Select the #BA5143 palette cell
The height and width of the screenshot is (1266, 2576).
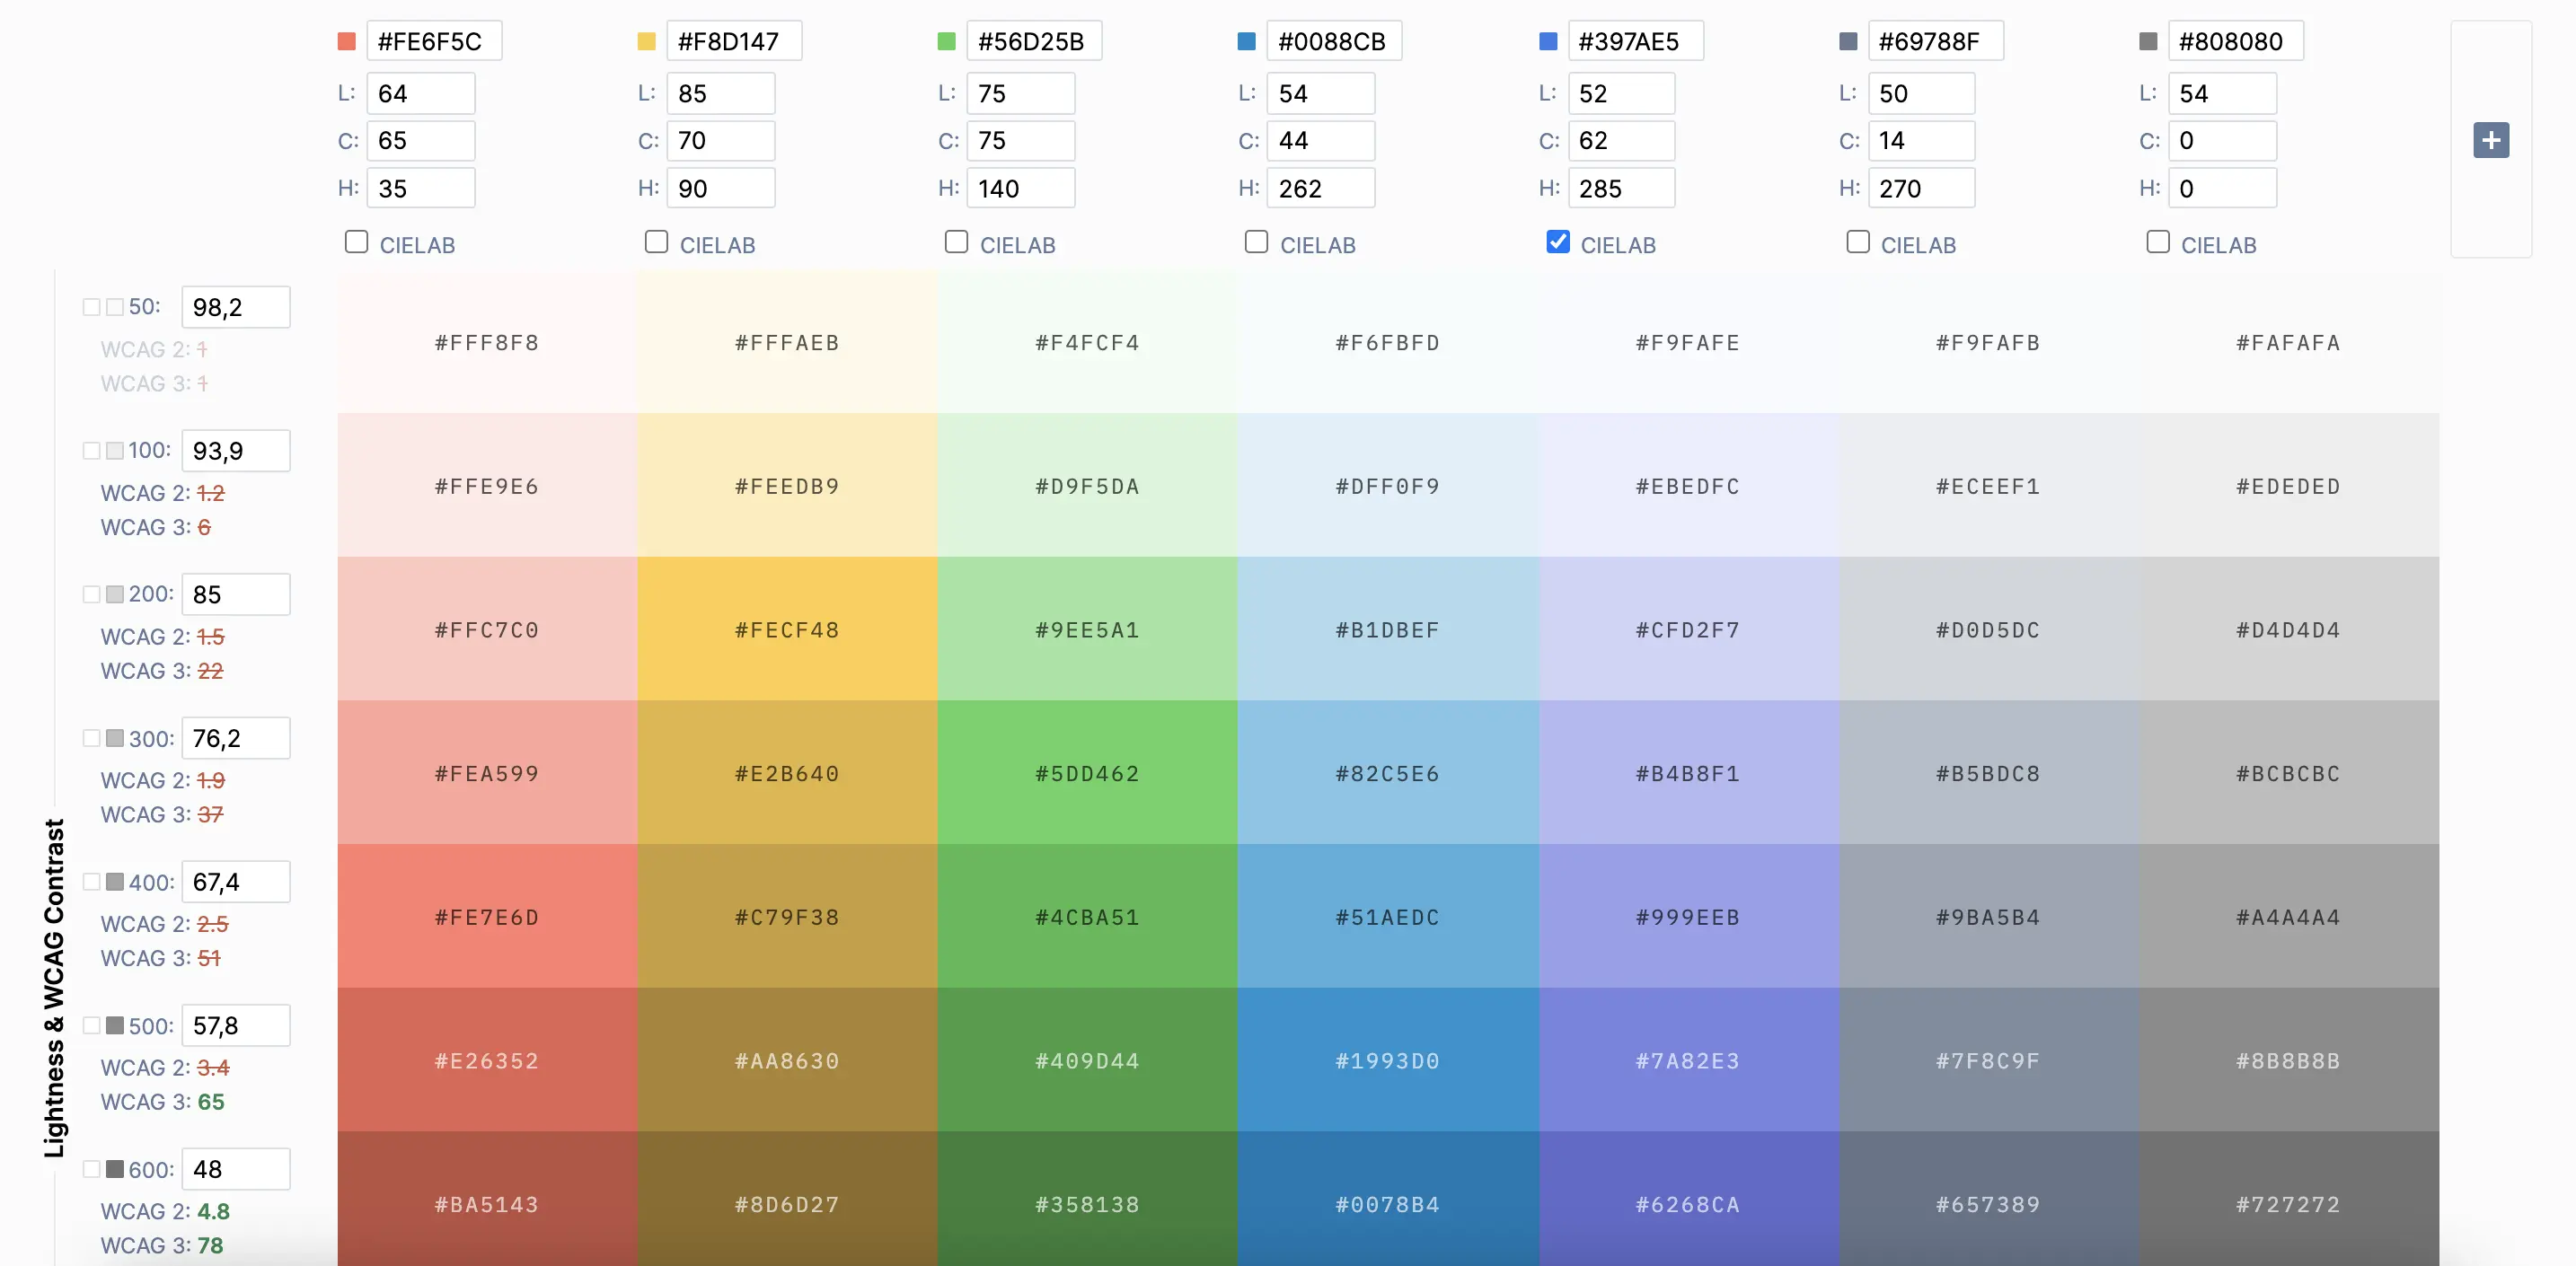pos(487,1200)
